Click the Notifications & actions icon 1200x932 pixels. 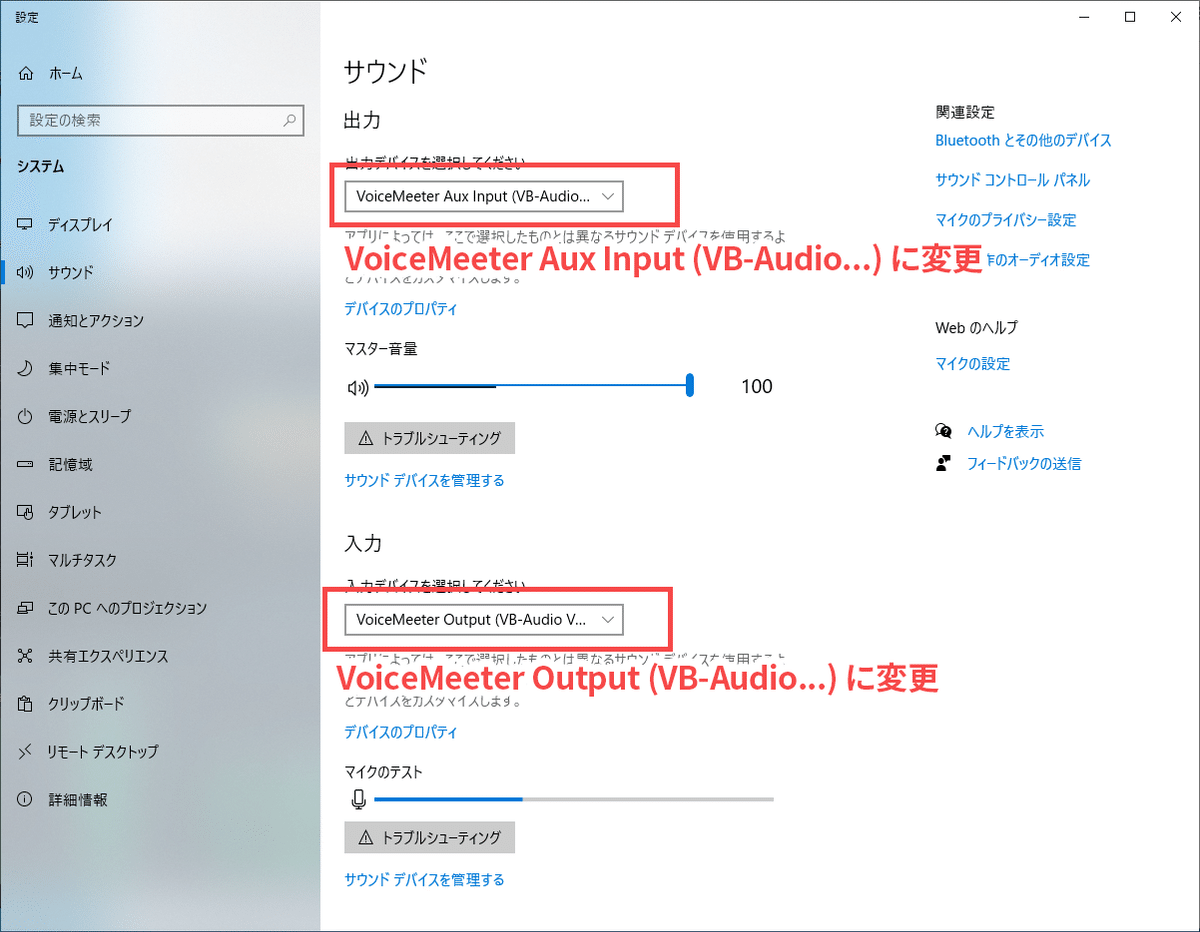pos(27,320)
